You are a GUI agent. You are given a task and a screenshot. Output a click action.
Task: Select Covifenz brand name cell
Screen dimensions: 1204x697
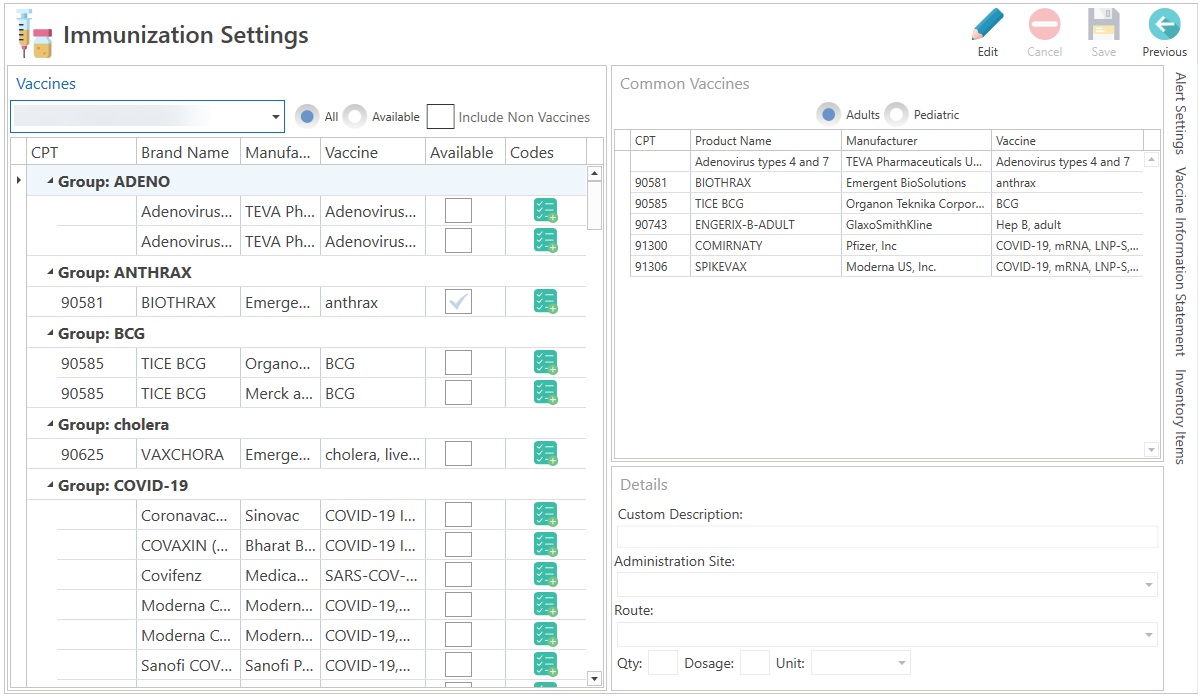pyautogui.click(x=188, y=575)
